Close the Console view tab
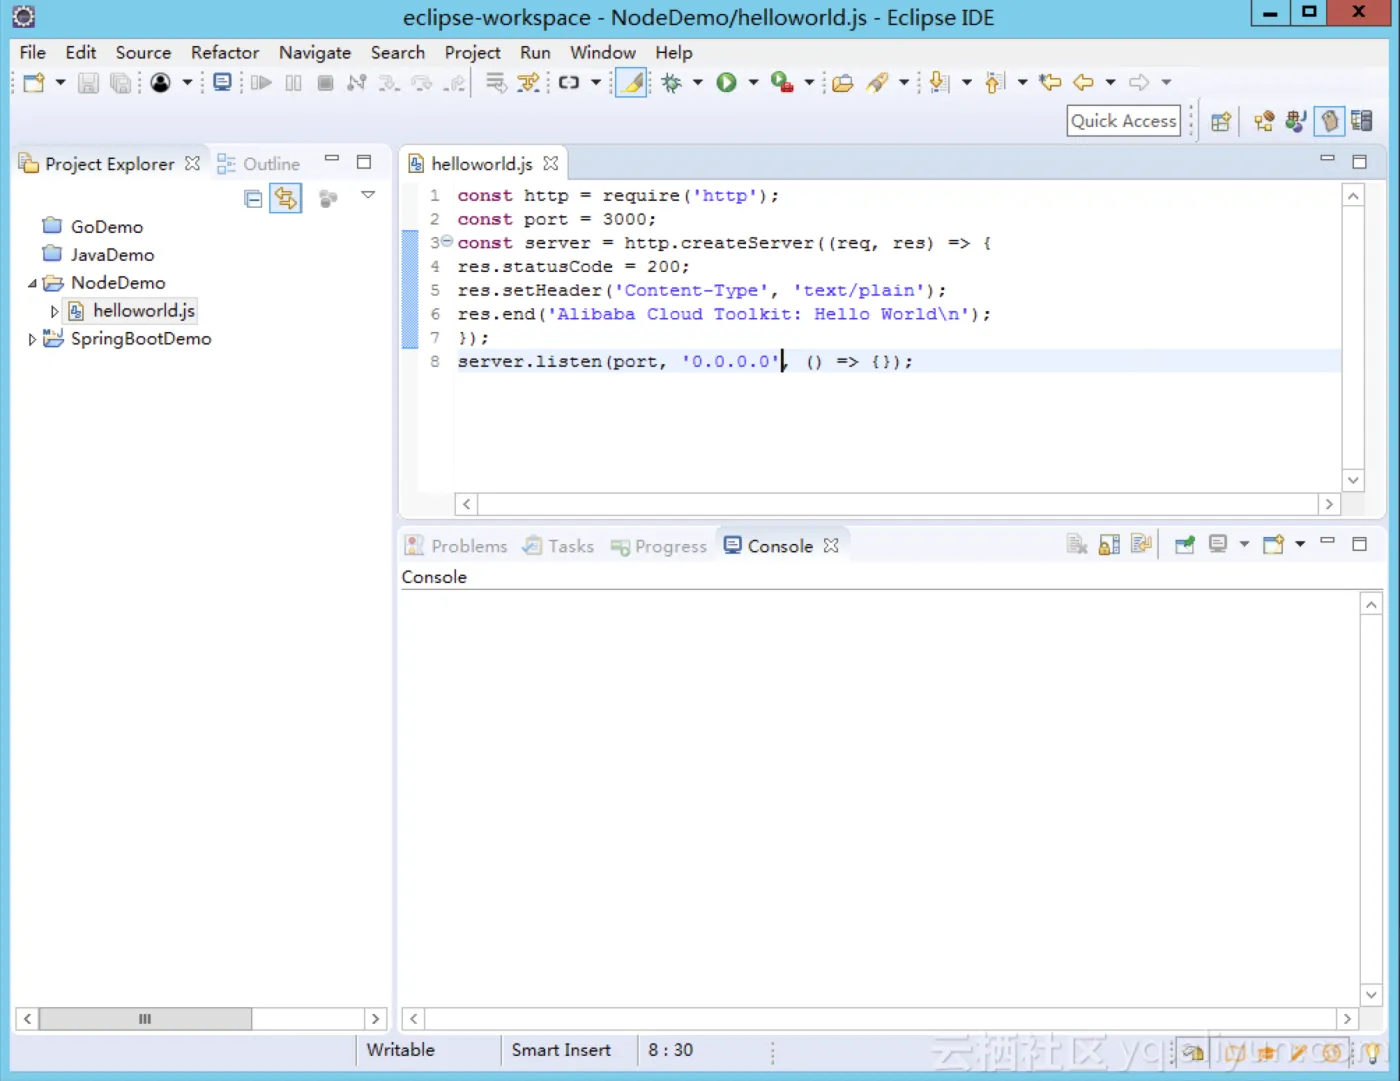 coord(831,546)
